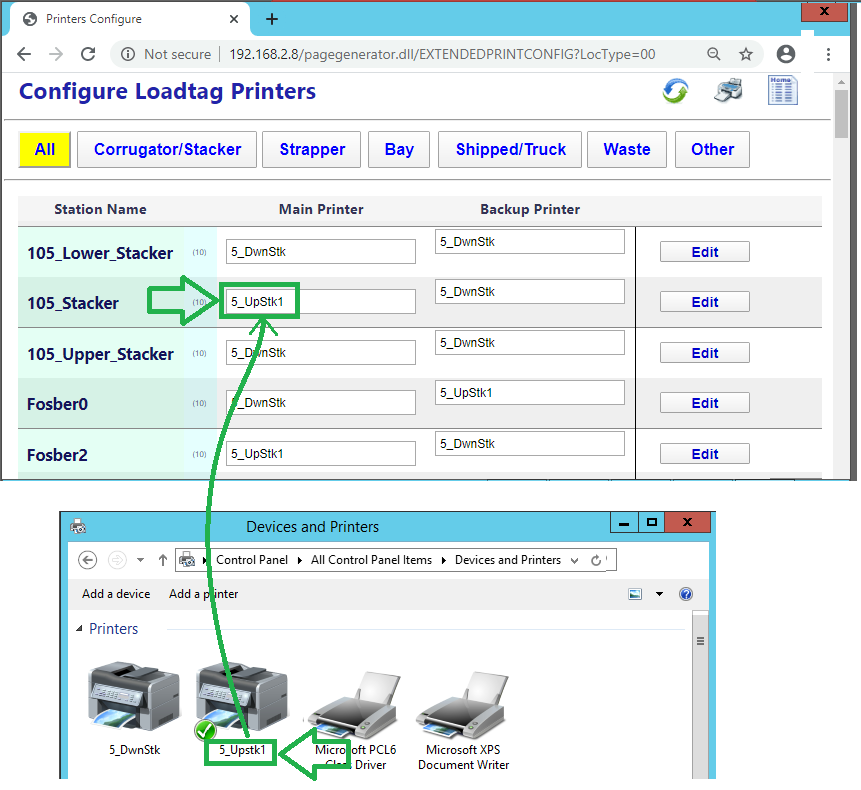The image size is (861, 790).
Task: Click the zoom magnifier icon in address bar
Action: [713, 54]
